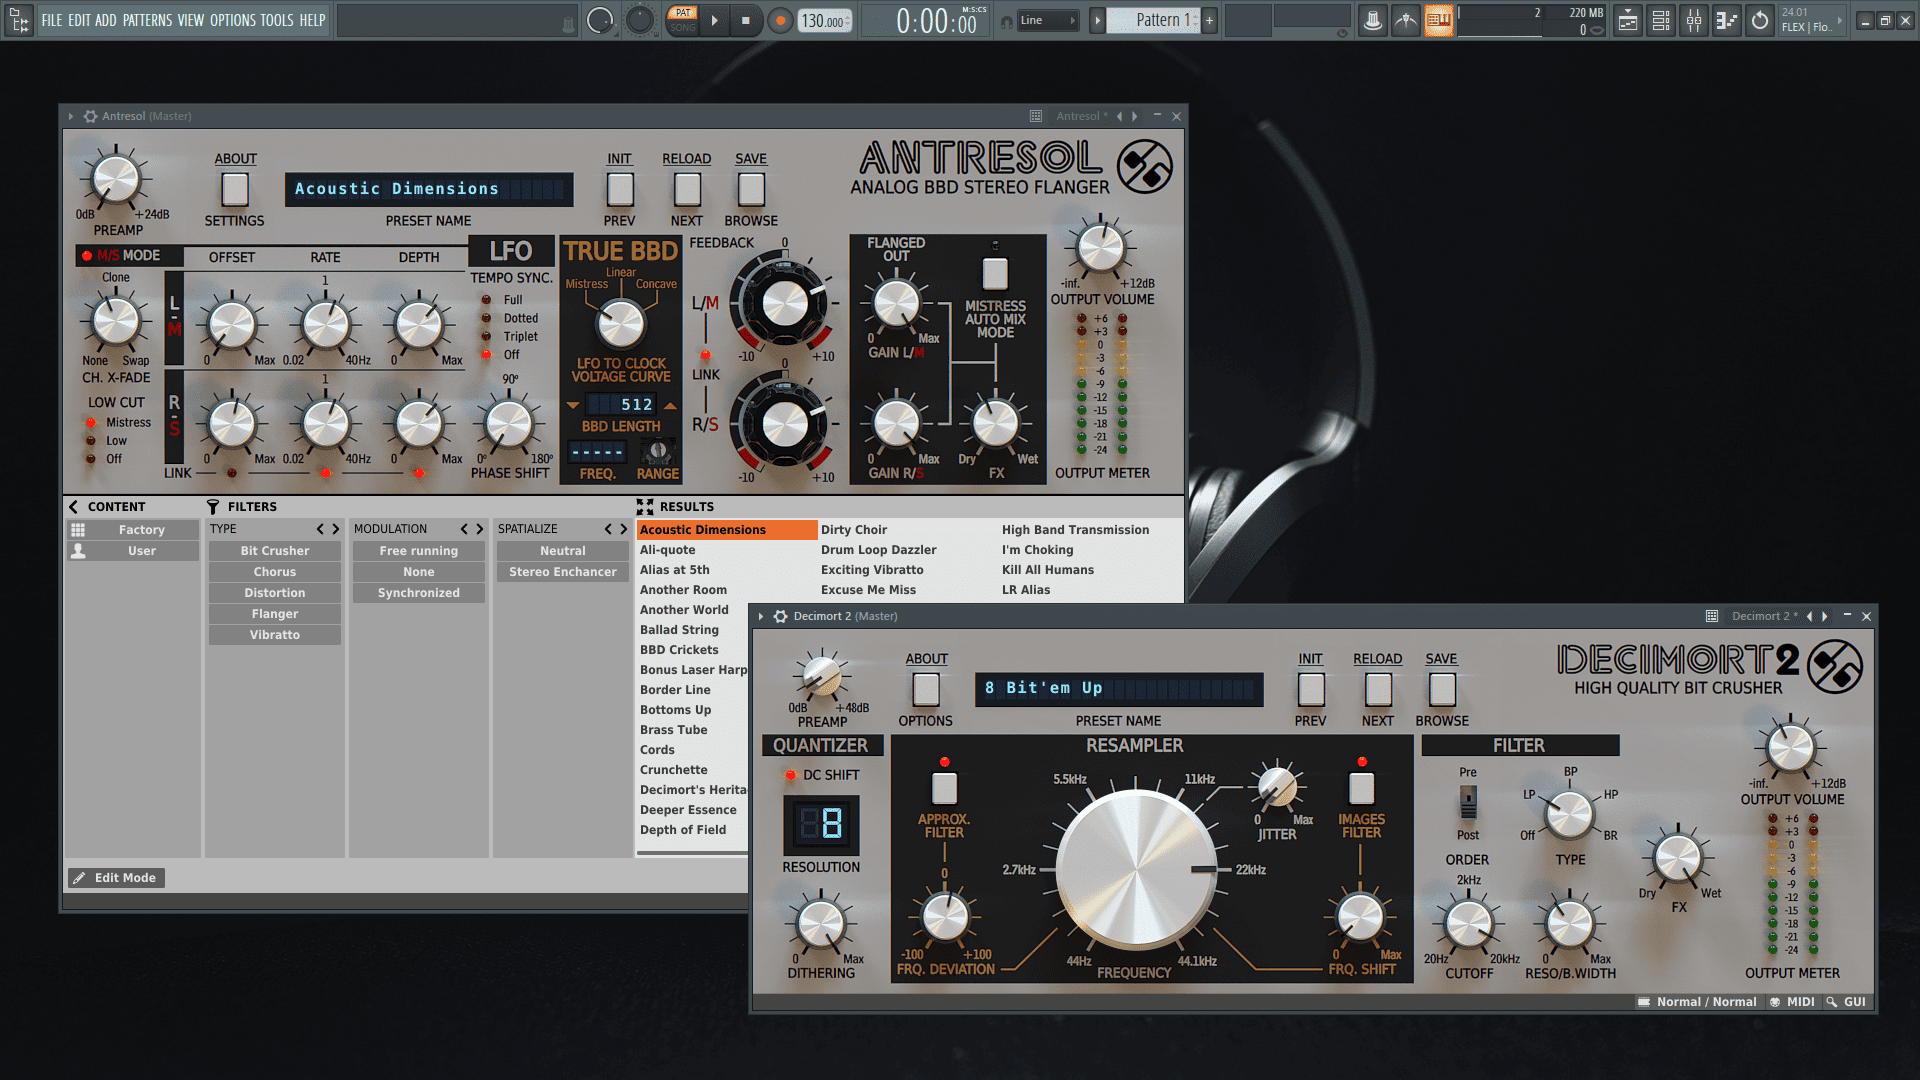Screen dimensions: 1920x1080
Task: Open the browser panel icon at top-left
Action: coord(19,20)
